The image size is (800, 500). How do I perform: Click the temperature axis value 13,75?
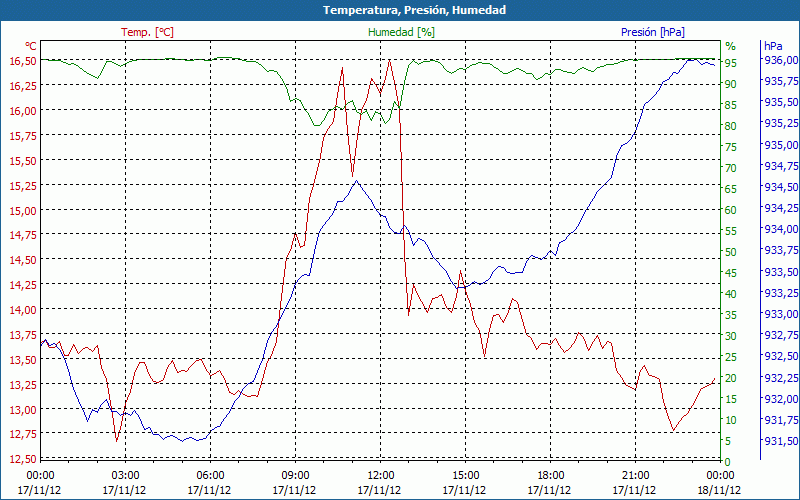point(23,335)
